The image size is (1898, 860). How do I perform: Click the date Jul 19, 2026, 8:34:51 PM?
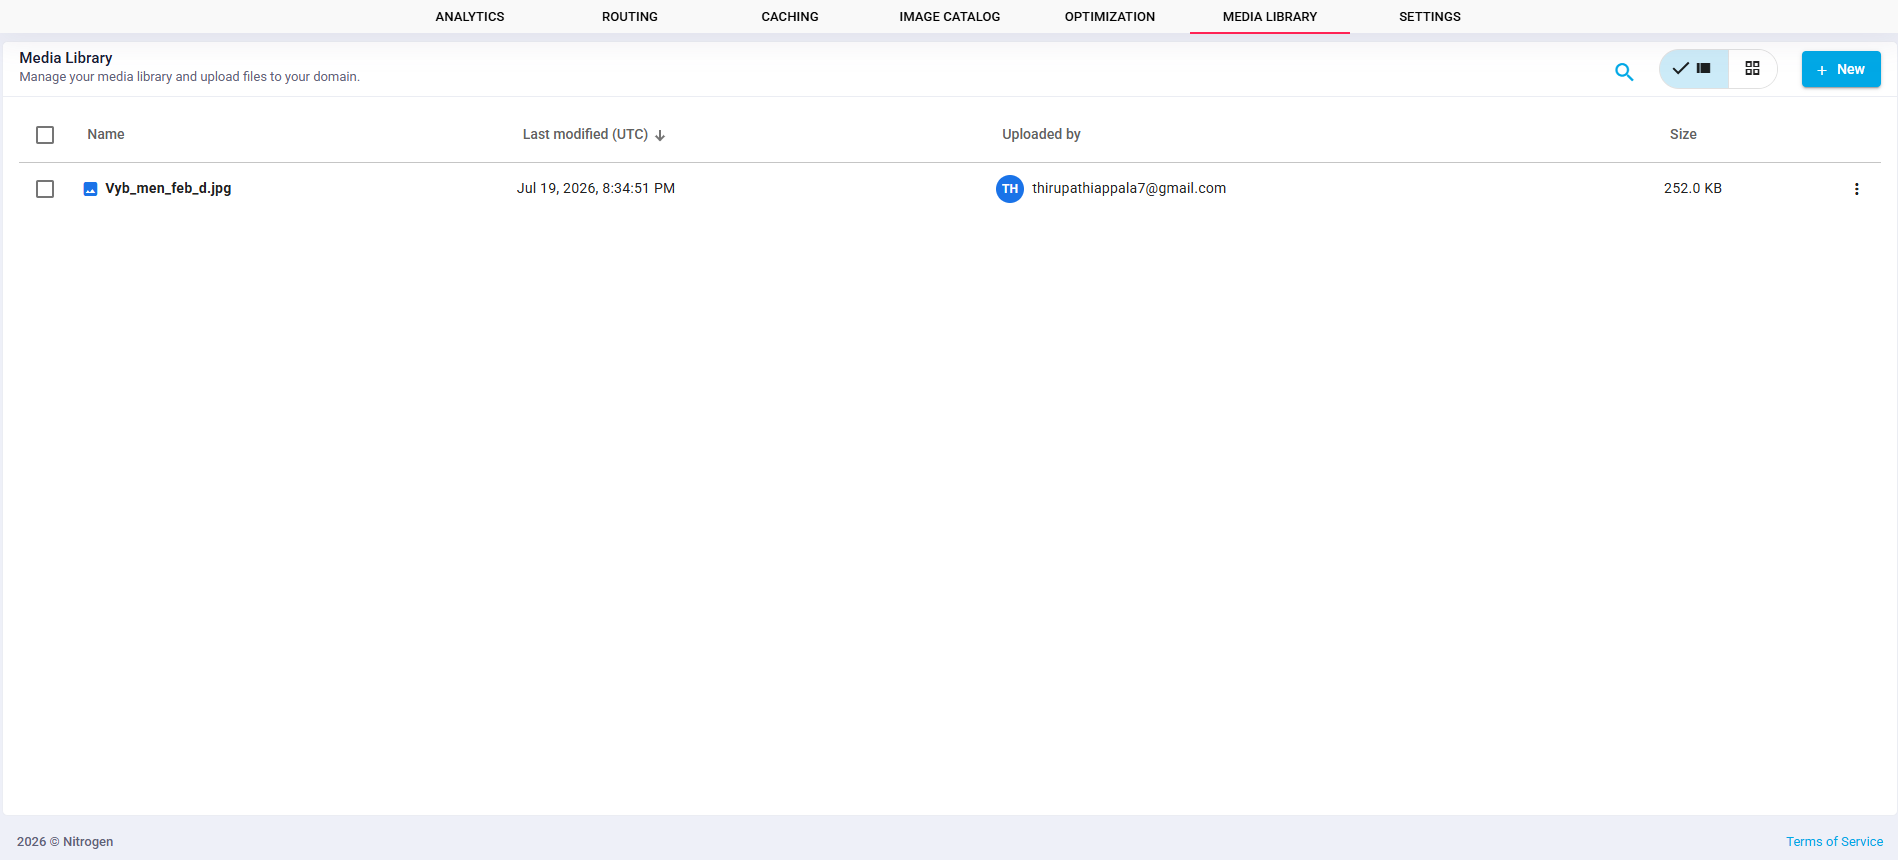(x=596, y=188)
